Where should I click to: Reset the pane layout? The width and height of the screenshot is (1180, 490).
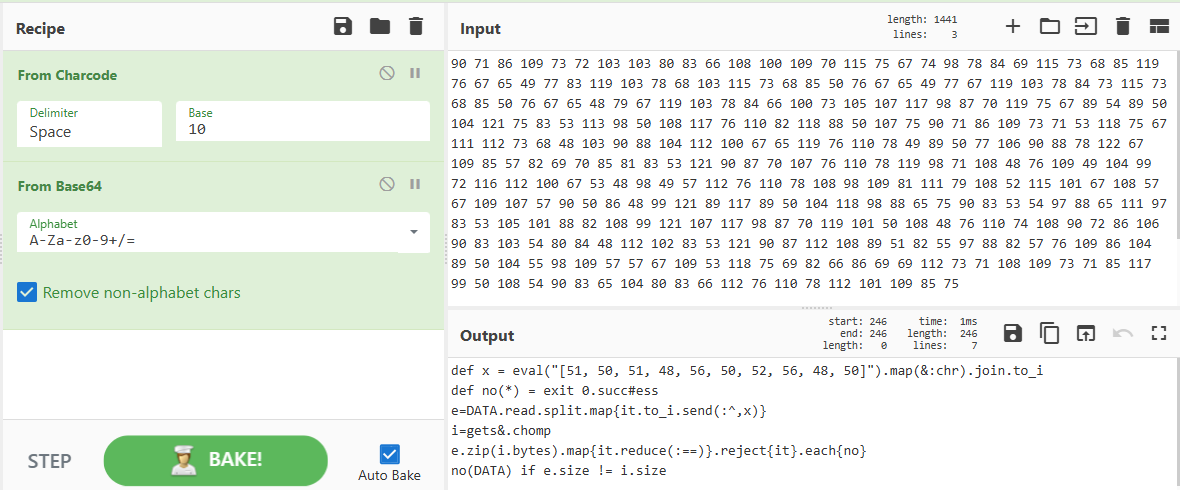pyautogui.click(x=1159, y=27)
